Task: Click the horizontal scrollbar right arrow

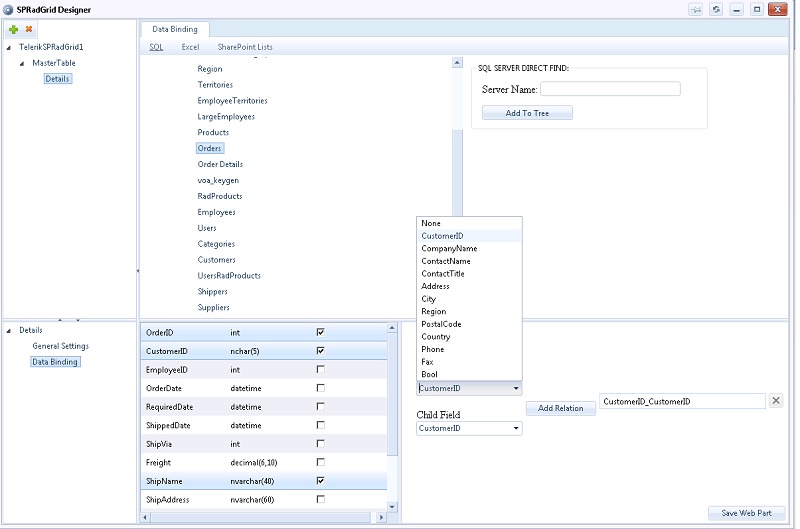Action: coord(381,517)
